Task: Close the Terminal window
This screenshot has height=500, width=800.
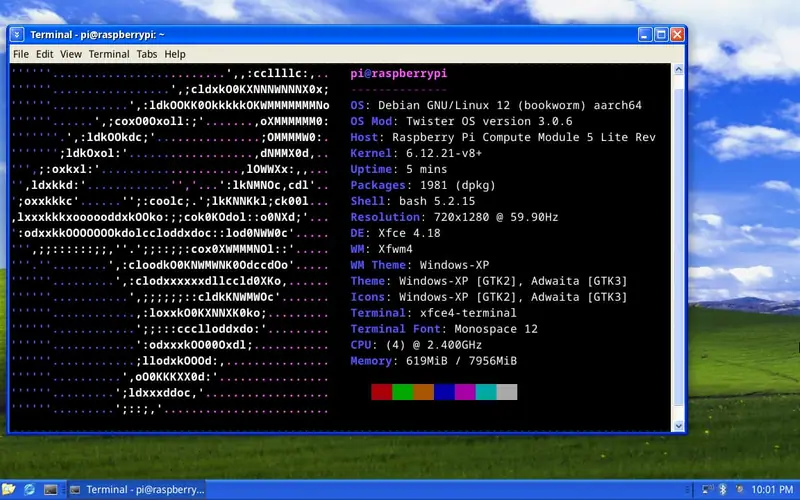Action: pos(677,35)
